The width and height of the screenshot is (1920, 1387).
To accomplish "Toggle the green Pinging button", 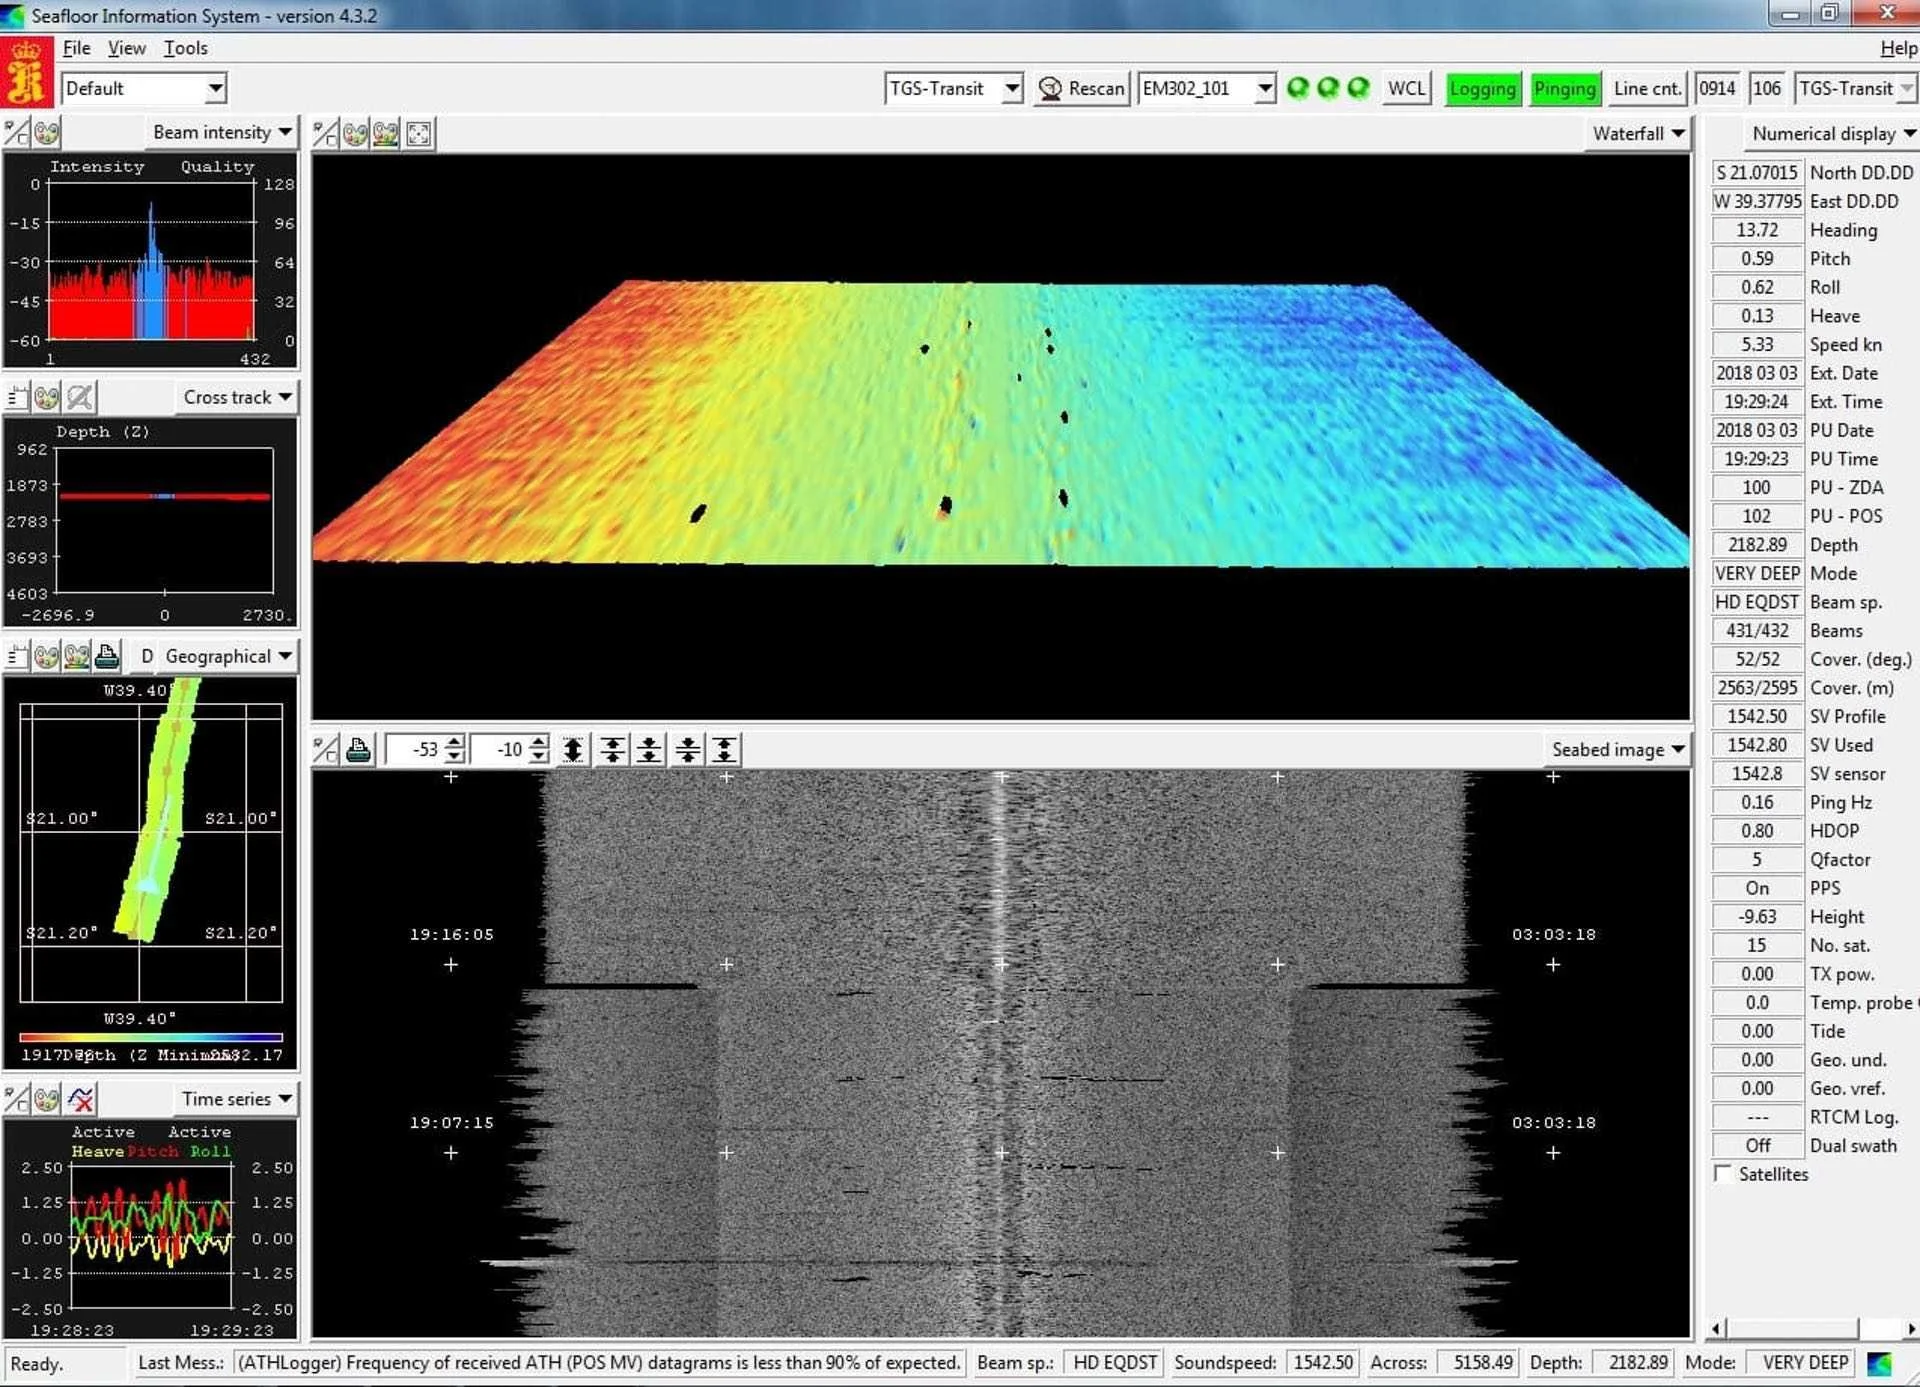I will 1564,88.
